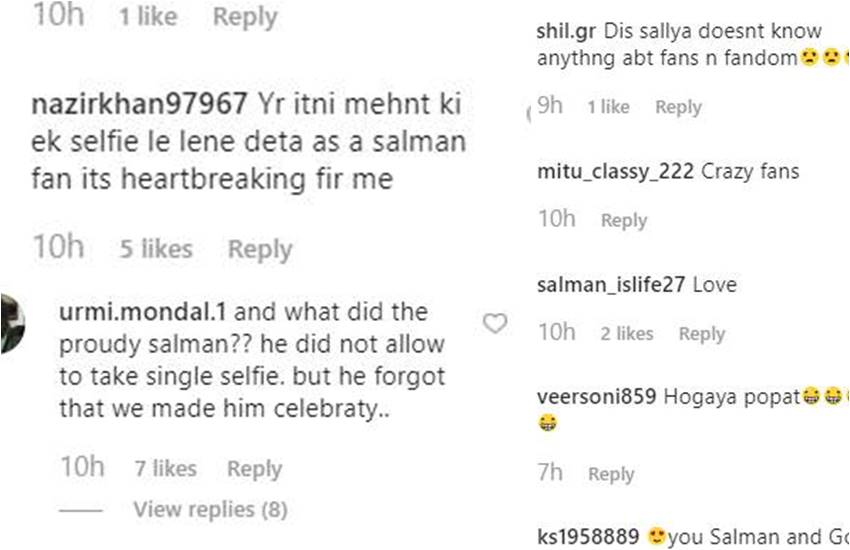Open veersoni859 user profile

596,397
